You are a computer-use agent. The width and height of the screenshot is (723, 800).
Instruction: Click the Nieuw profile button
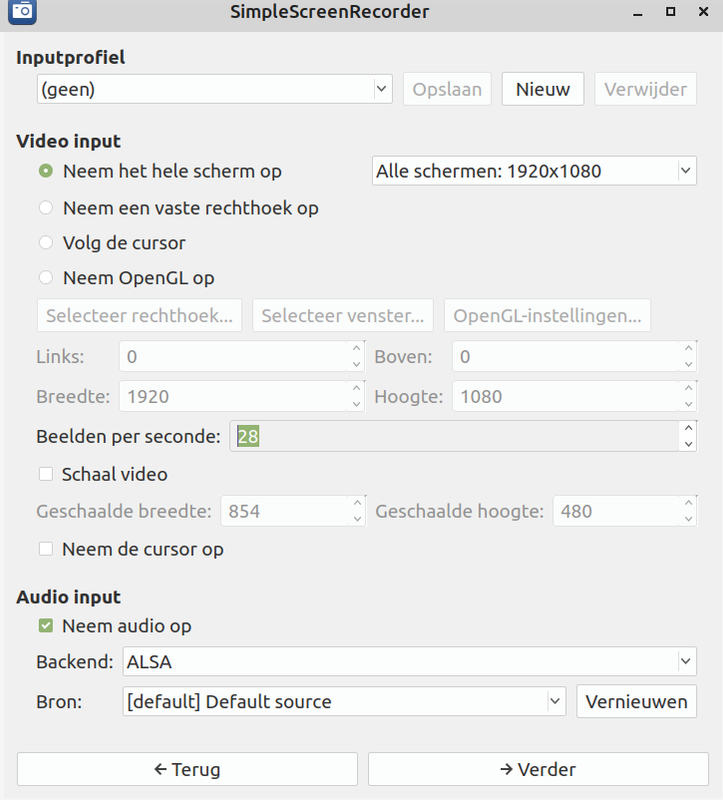click(543, 89)
